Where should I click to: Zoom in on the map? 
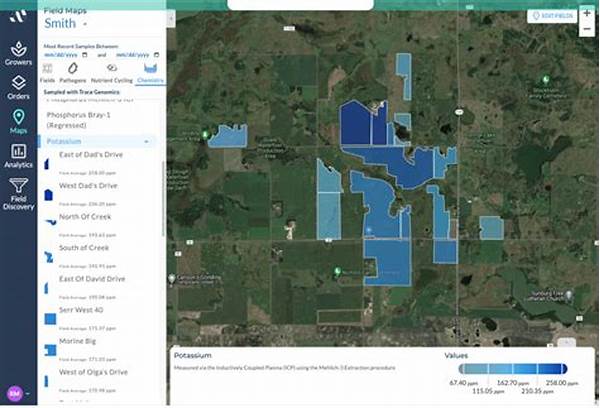[x=586, y=14]
